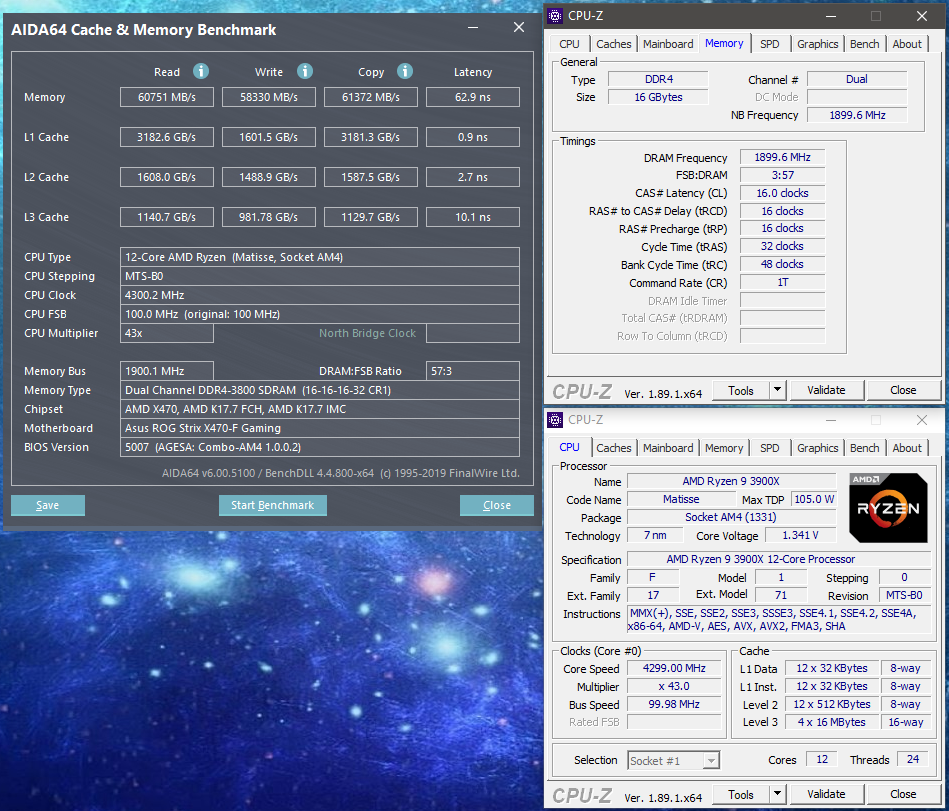Click Core Speed value 4299.00 MHz

[x=674, y=668]
